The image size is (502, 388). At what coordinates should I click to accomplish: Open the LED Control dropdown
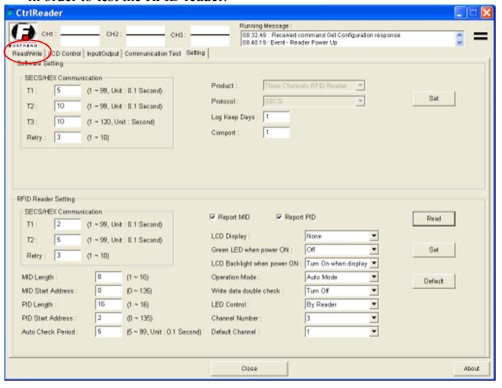point(341,304)
